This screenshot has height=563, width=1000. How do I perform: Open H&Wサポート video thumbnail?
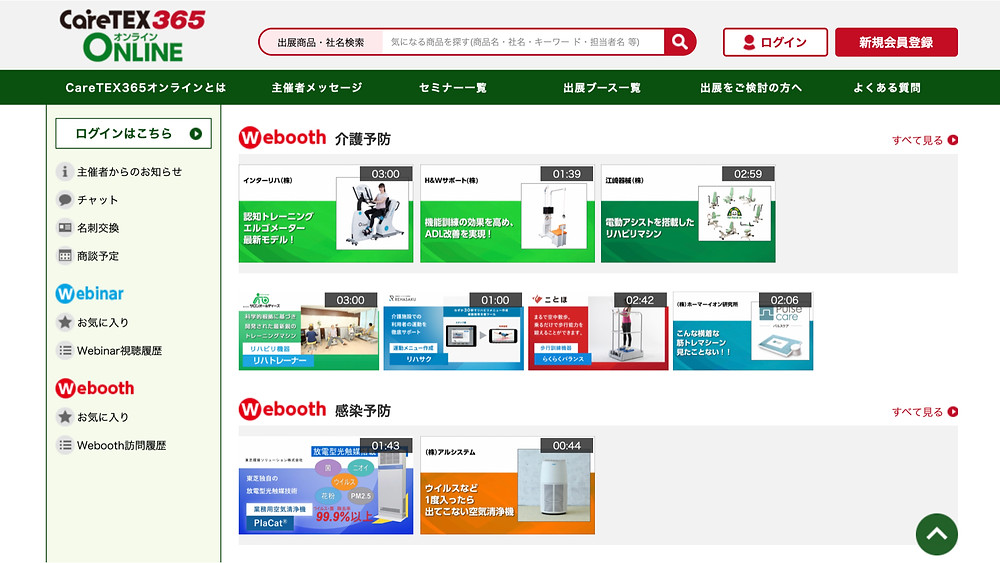507,214
